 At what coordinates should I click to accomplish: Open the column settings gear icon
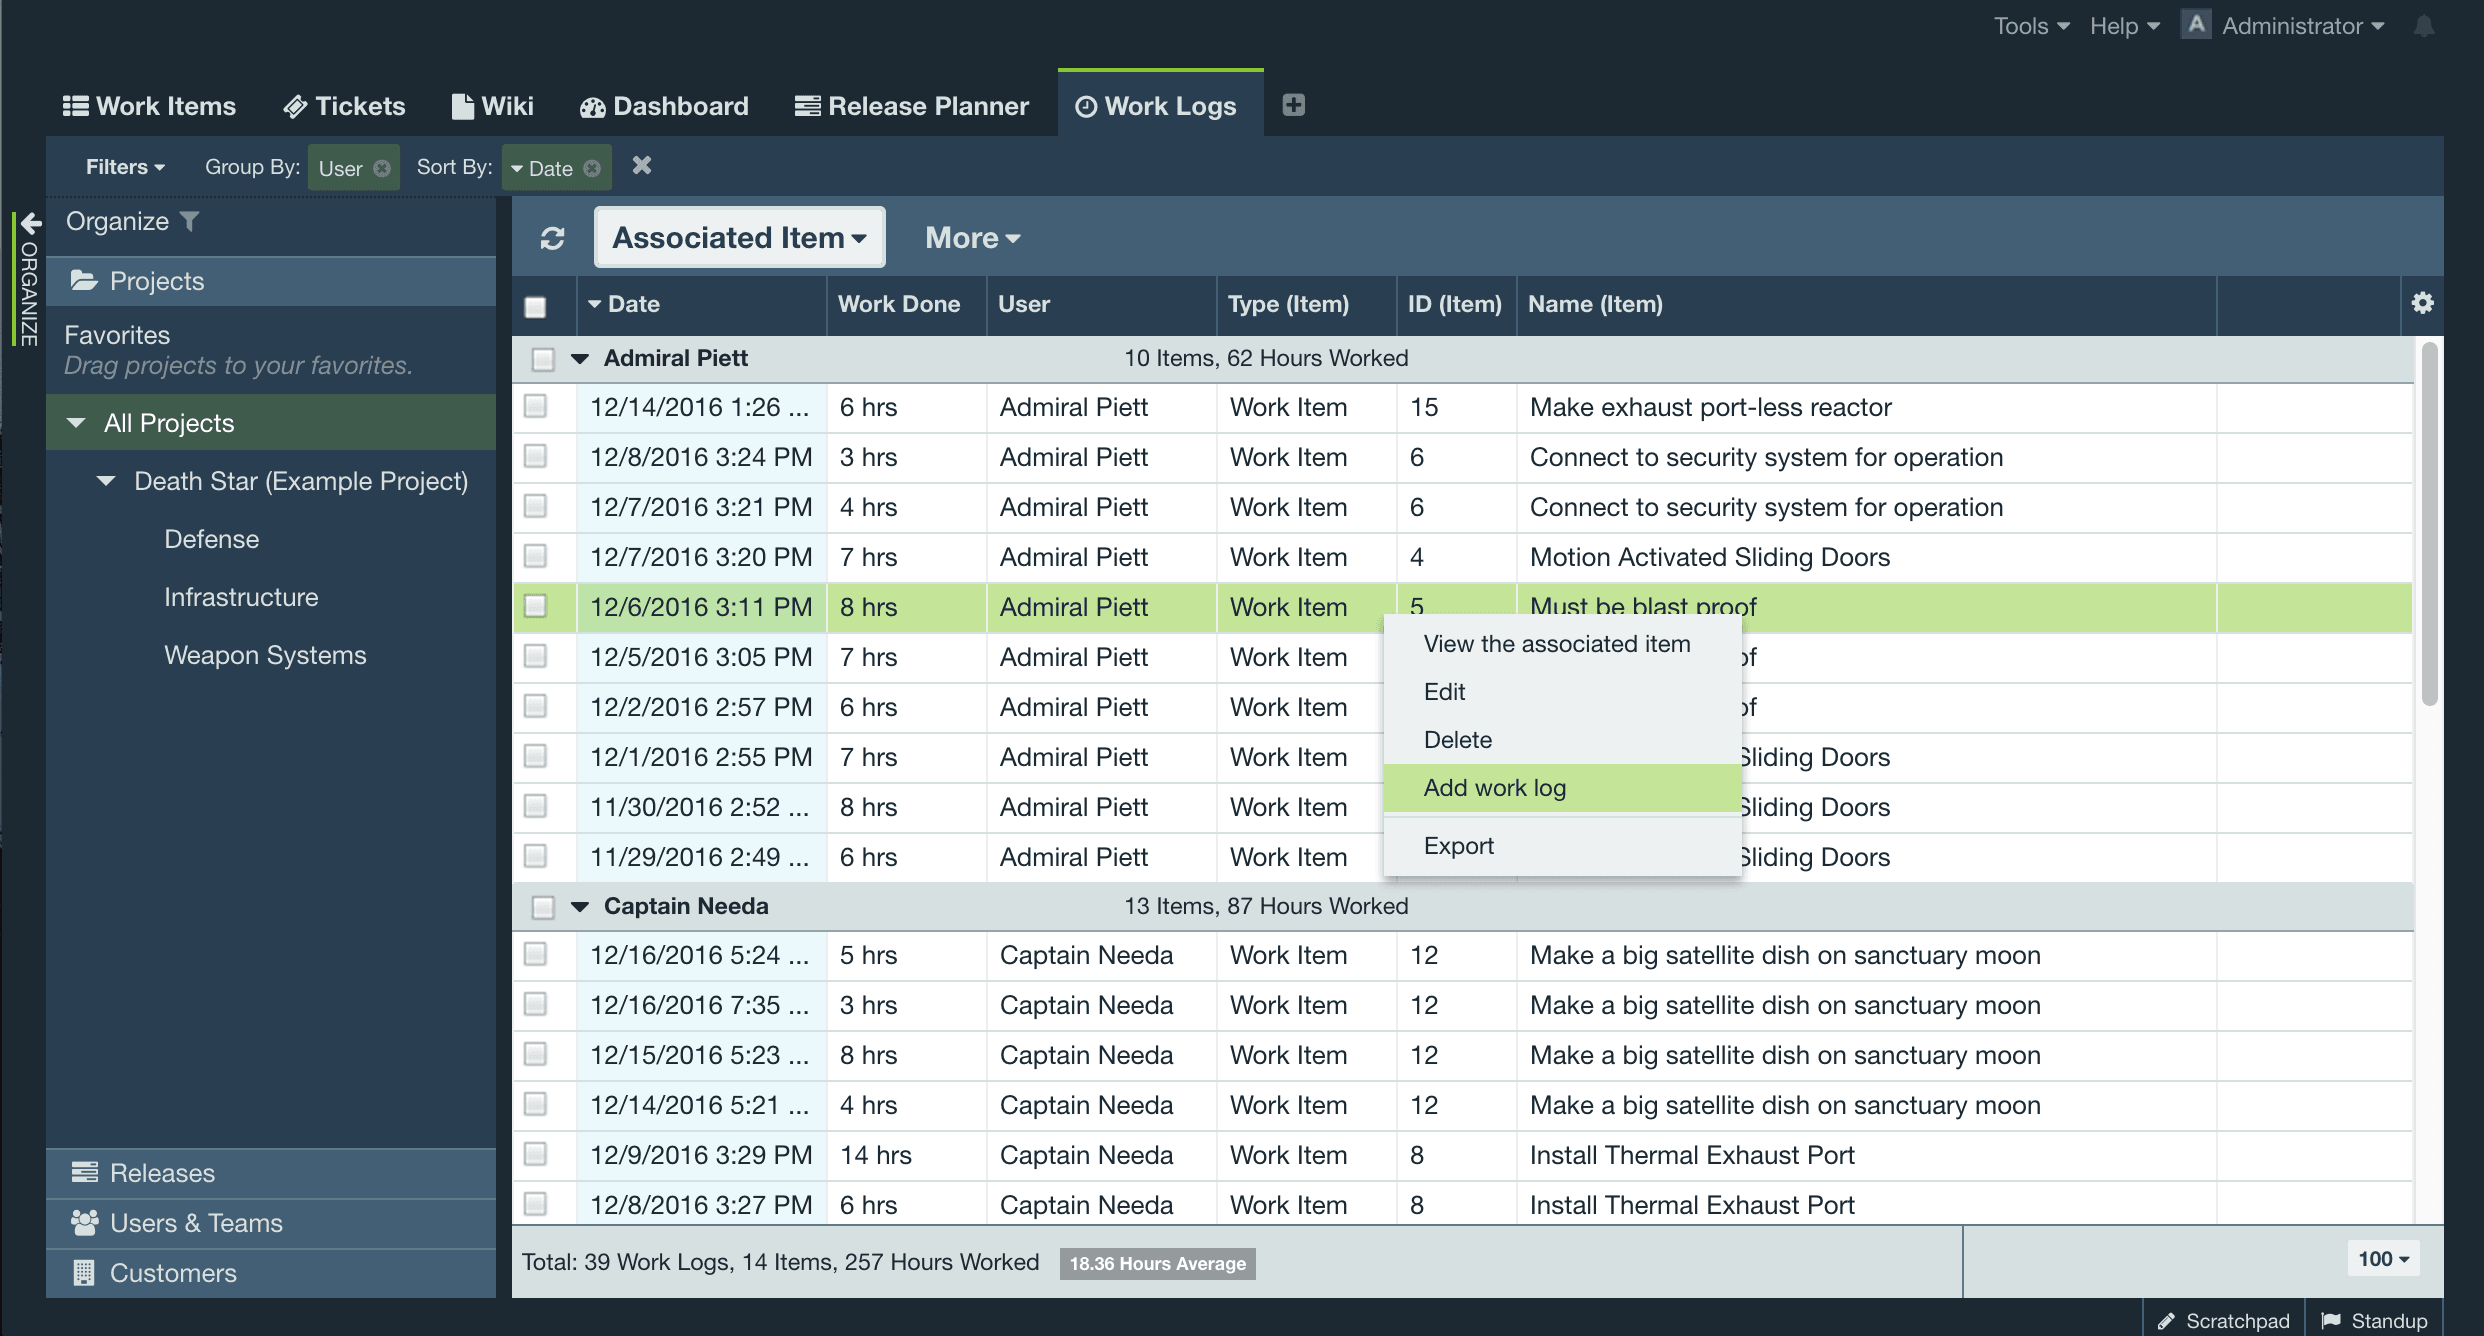click(2423, 303)
